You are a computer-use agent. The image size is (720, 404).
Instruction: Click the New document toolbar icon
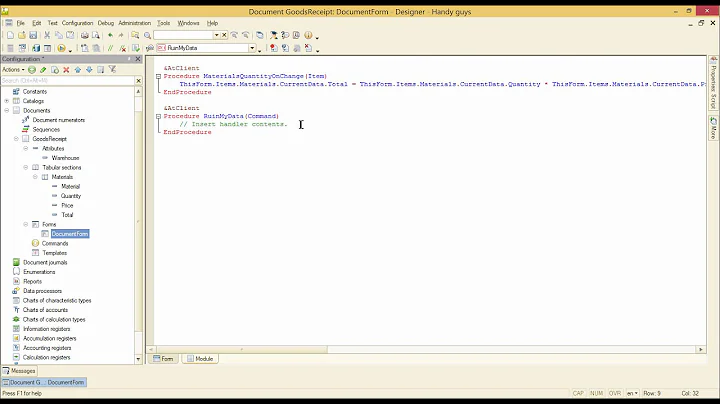(x=10, y=35)
